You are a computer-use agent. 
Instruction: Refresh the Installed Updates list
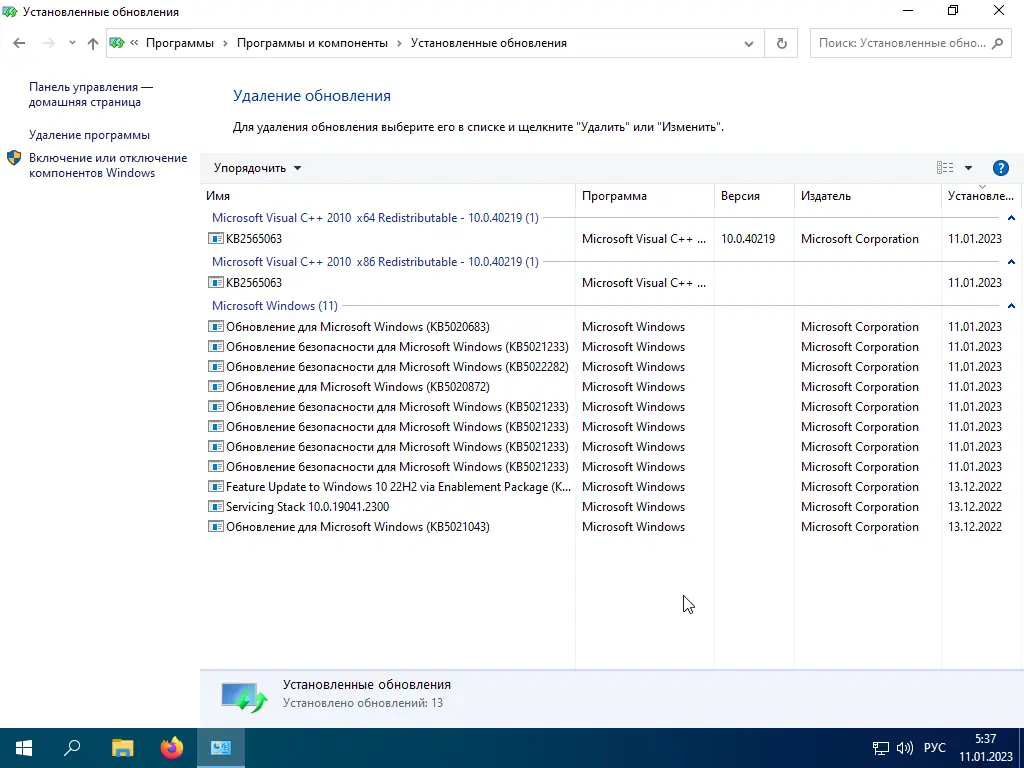pos(781,43)
